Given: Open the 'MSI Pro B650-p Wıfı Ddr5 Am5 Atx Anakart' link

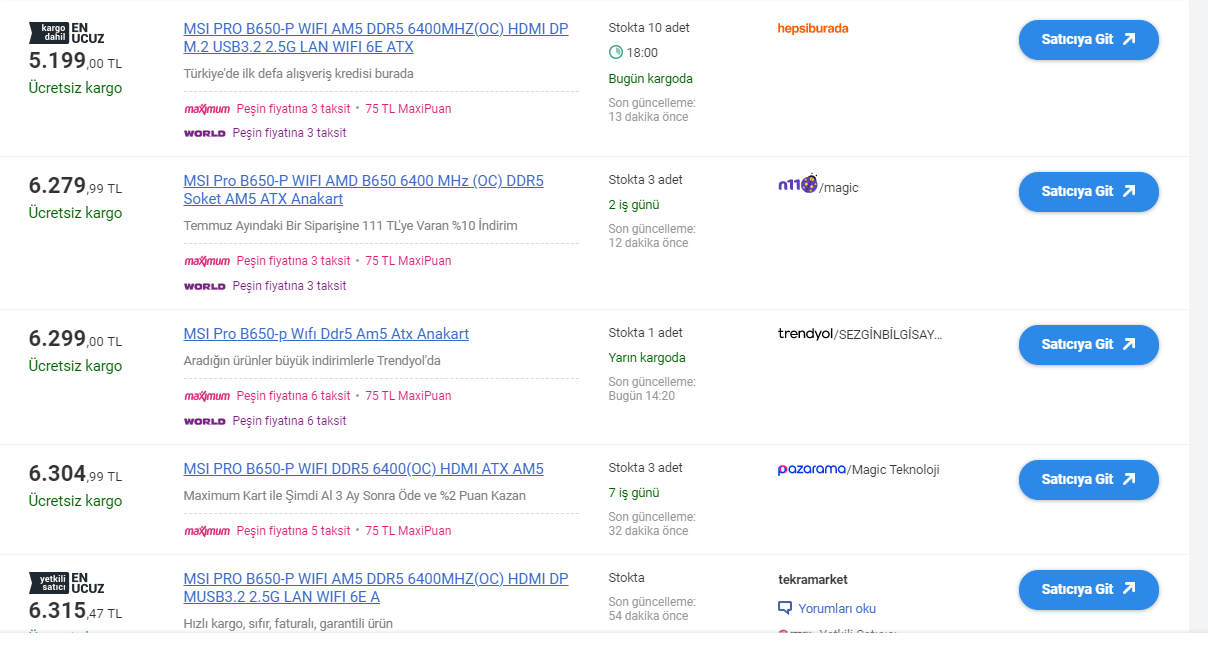Looking at the screenshot, I should tap(326, 334).
